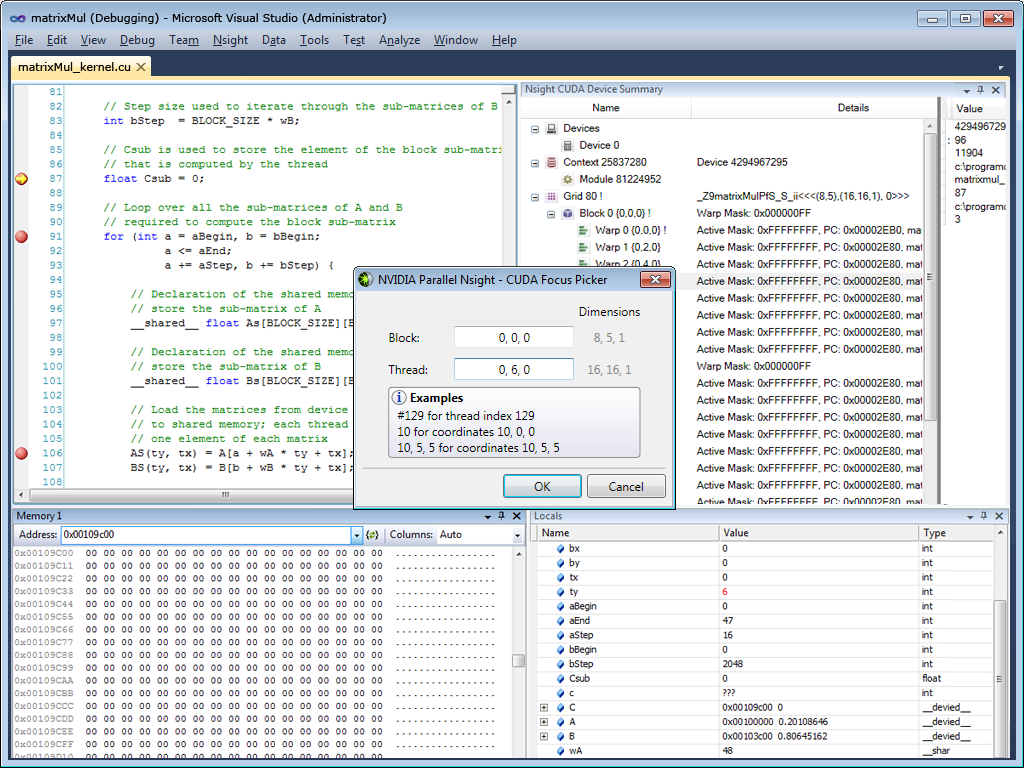Click the Warp 0 {0,0,0} icon

point(585,231)
